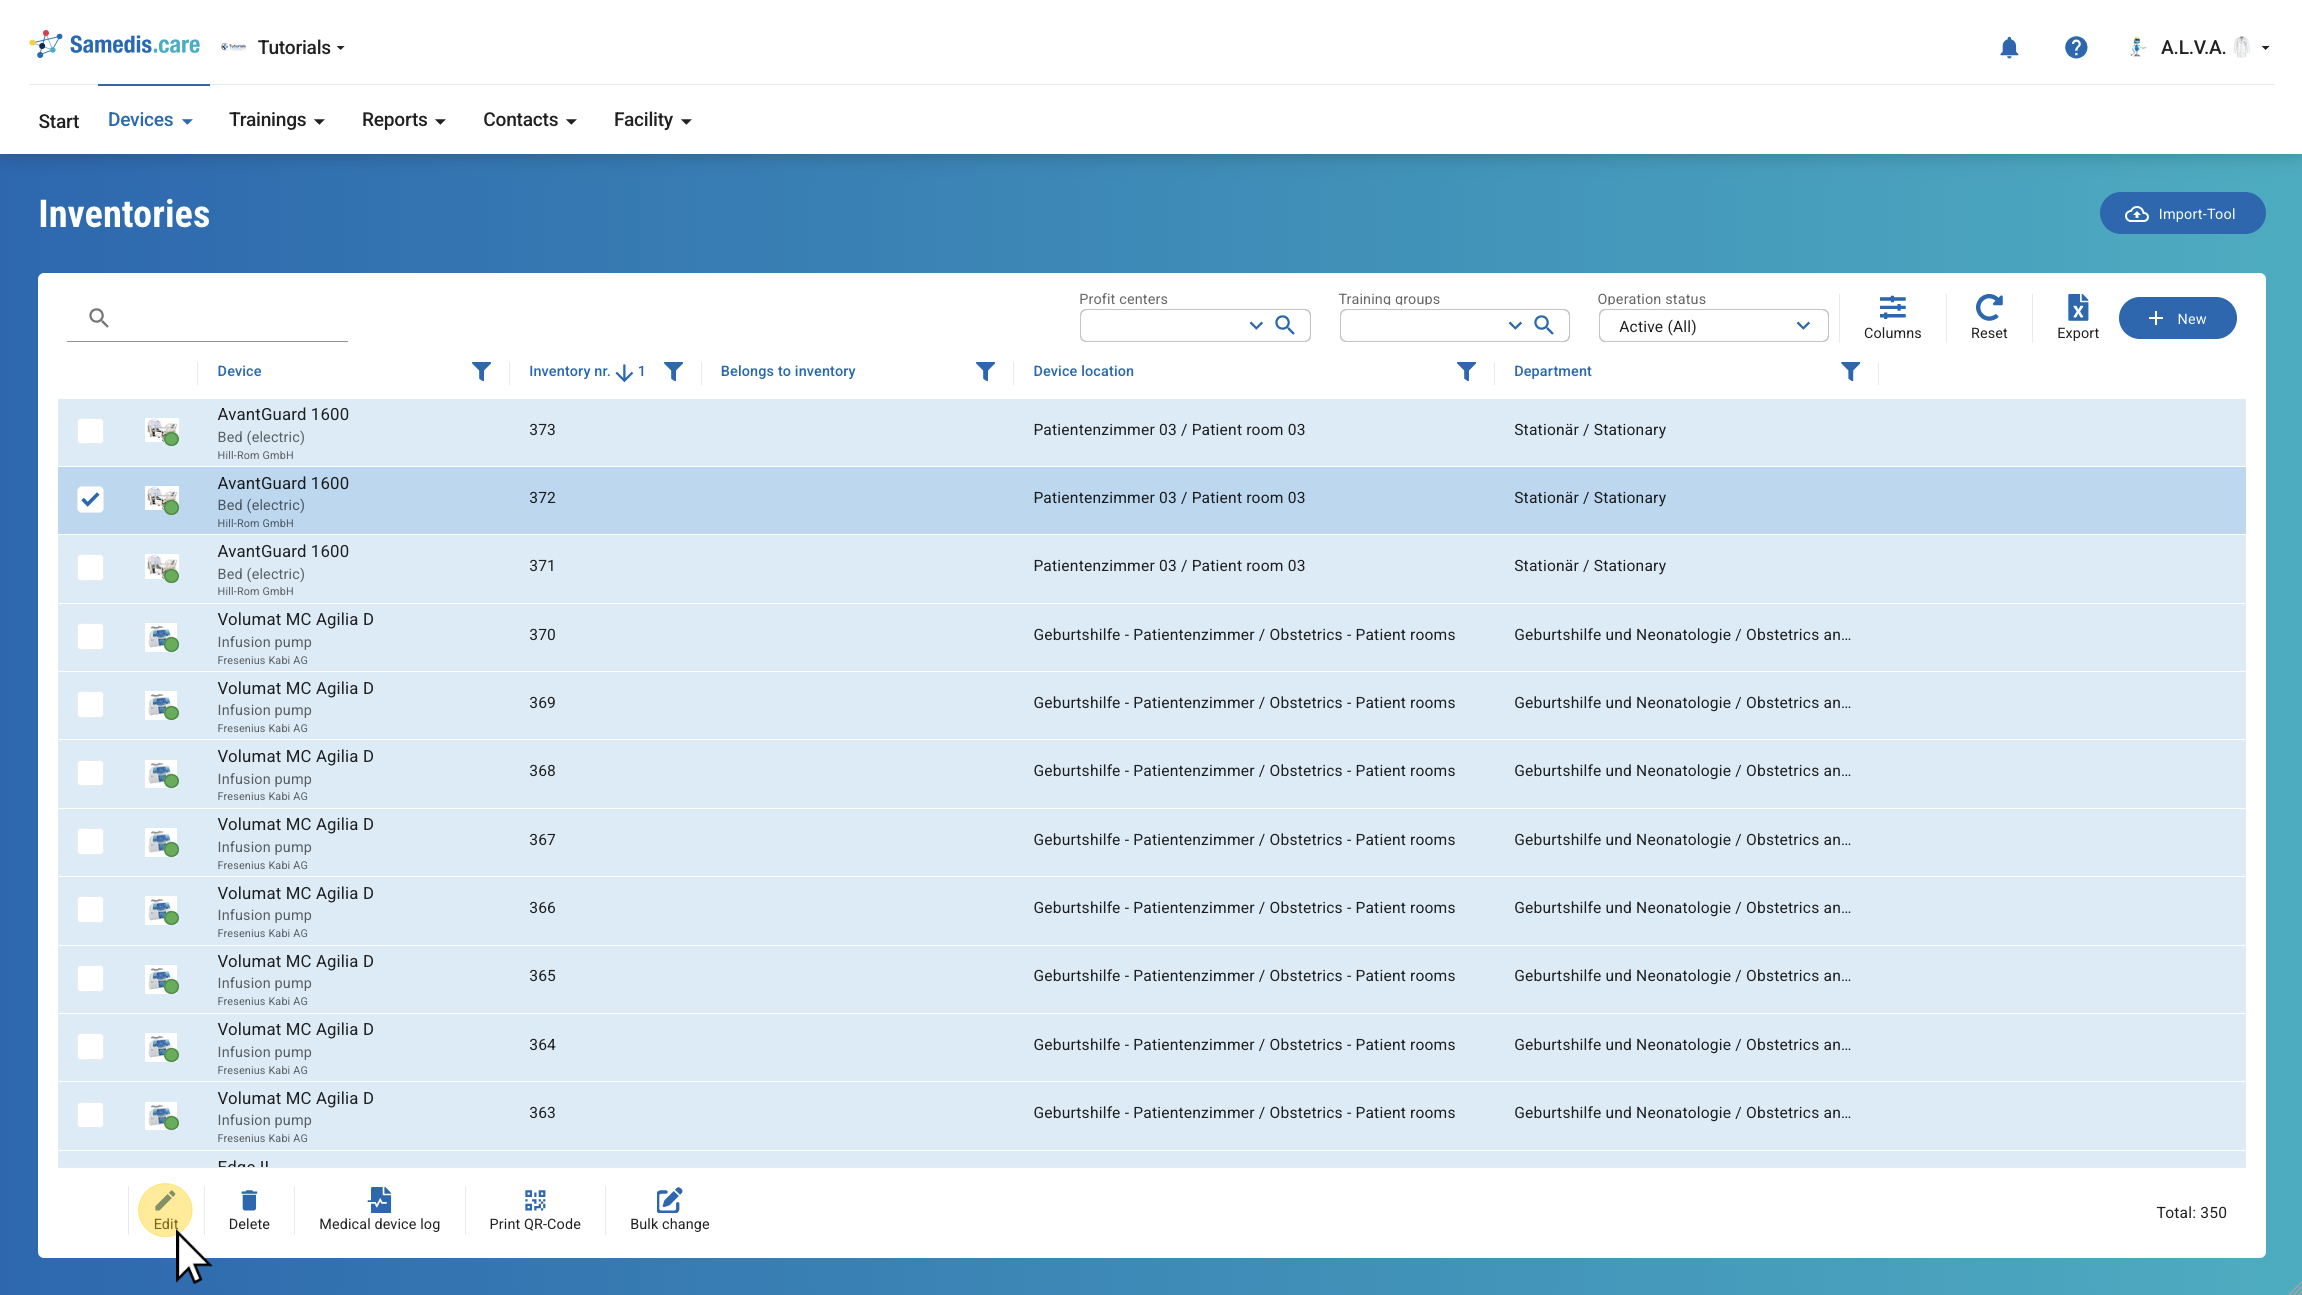Sort by Belongs to inventory header
This screenshot has height=1295, width=2302.
coord(788,371)
